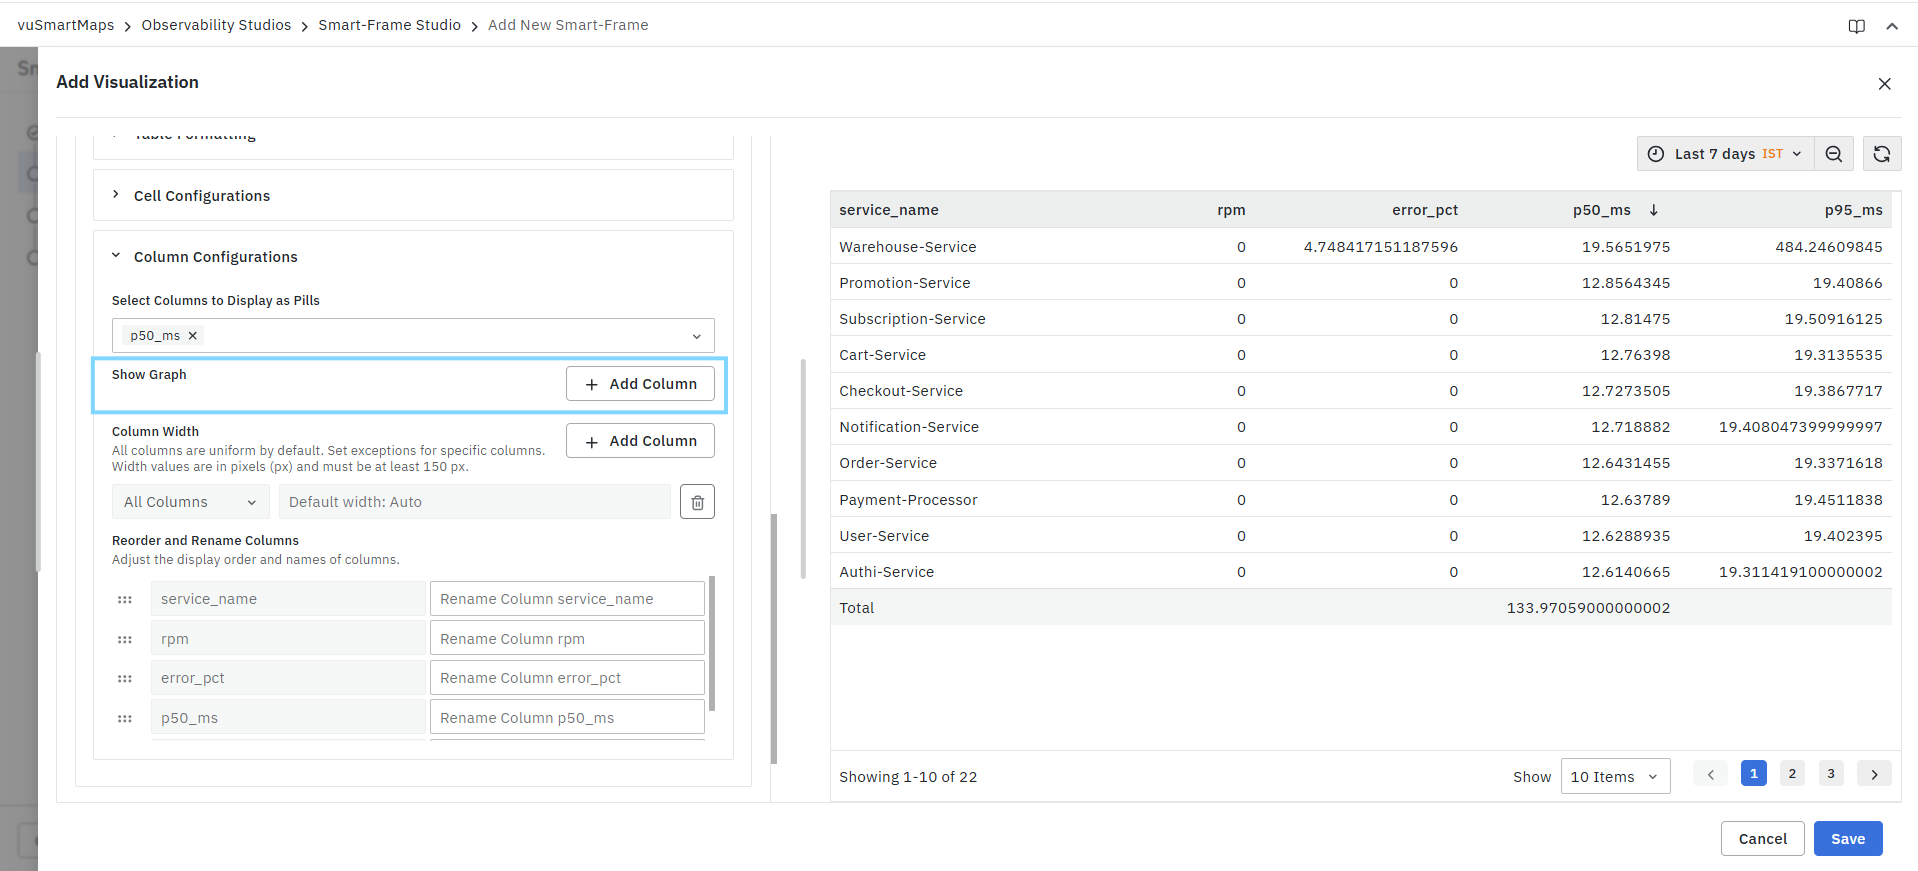This screenshot has width=1918, height=871.
Task: Grab the drag handle for service_name row
Action: (125, 600)
